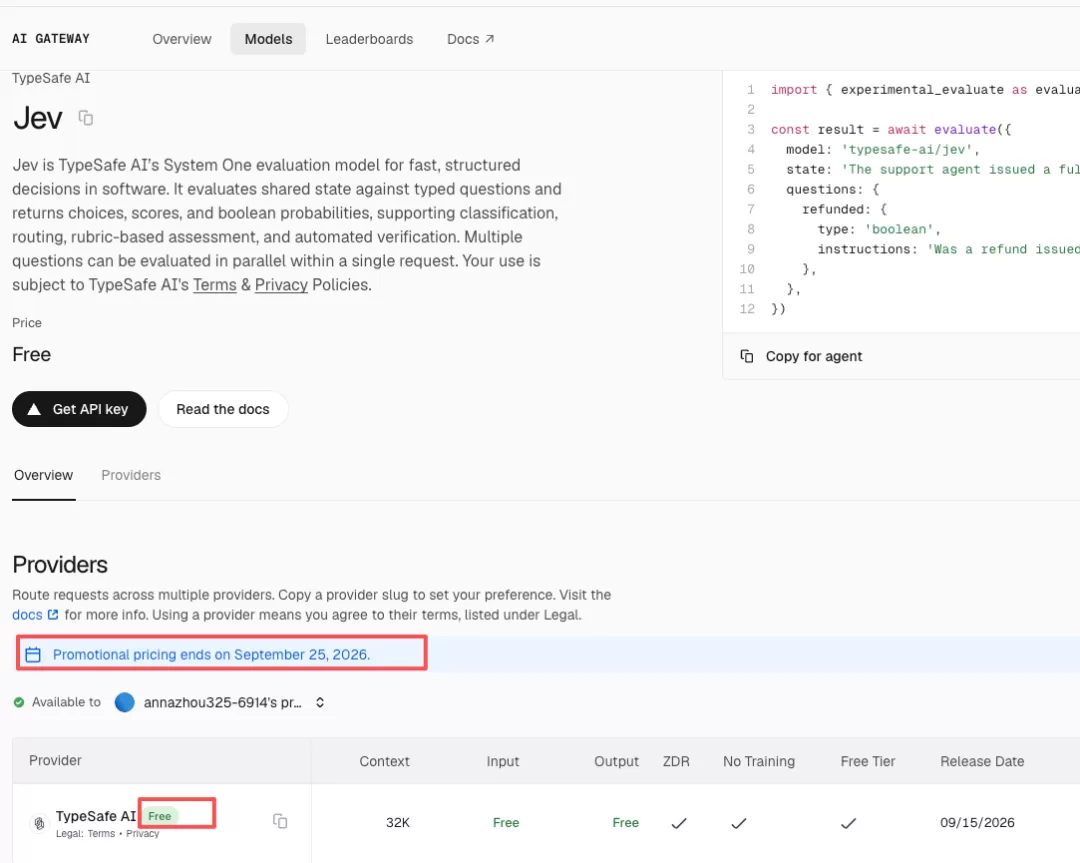Screen dimensions: 1080x863
Task: Click the No Training column header
Action: pos(759,761)
